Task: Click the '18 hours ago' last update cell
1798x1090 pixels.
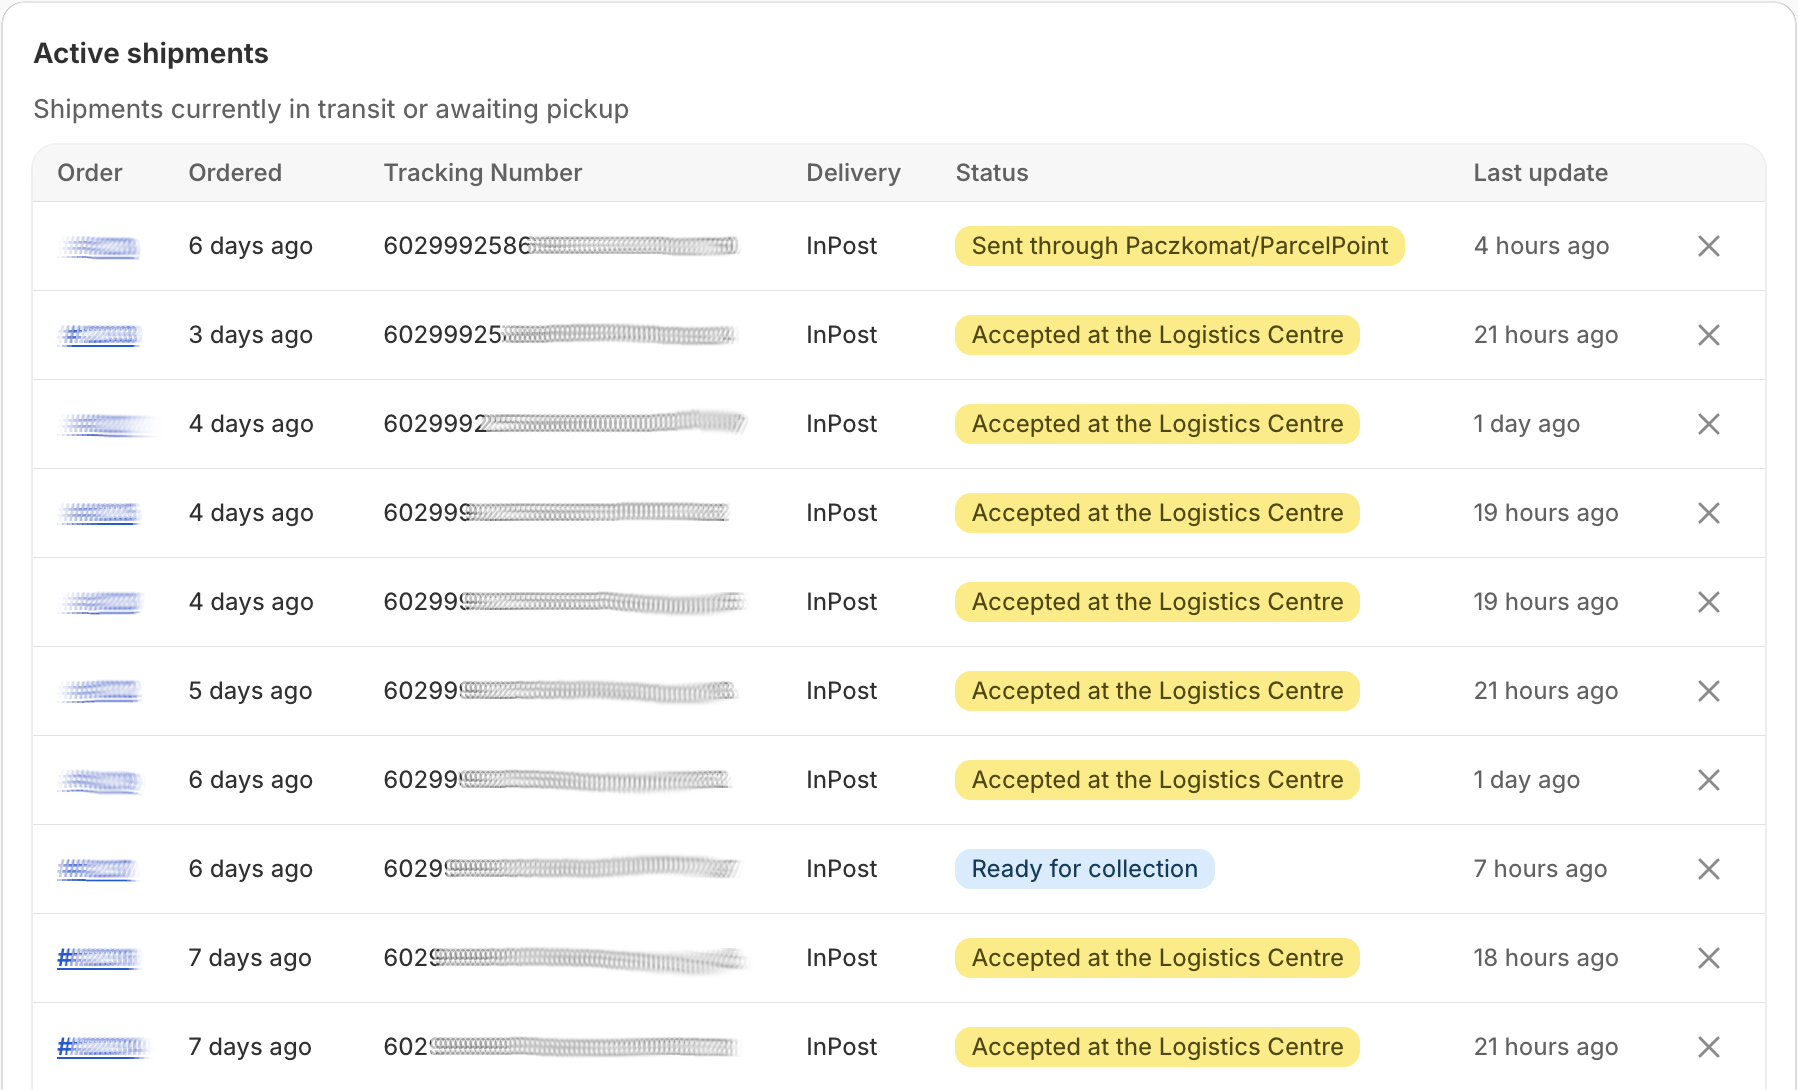Action: pyautogui.click(x=1546, y=958)
